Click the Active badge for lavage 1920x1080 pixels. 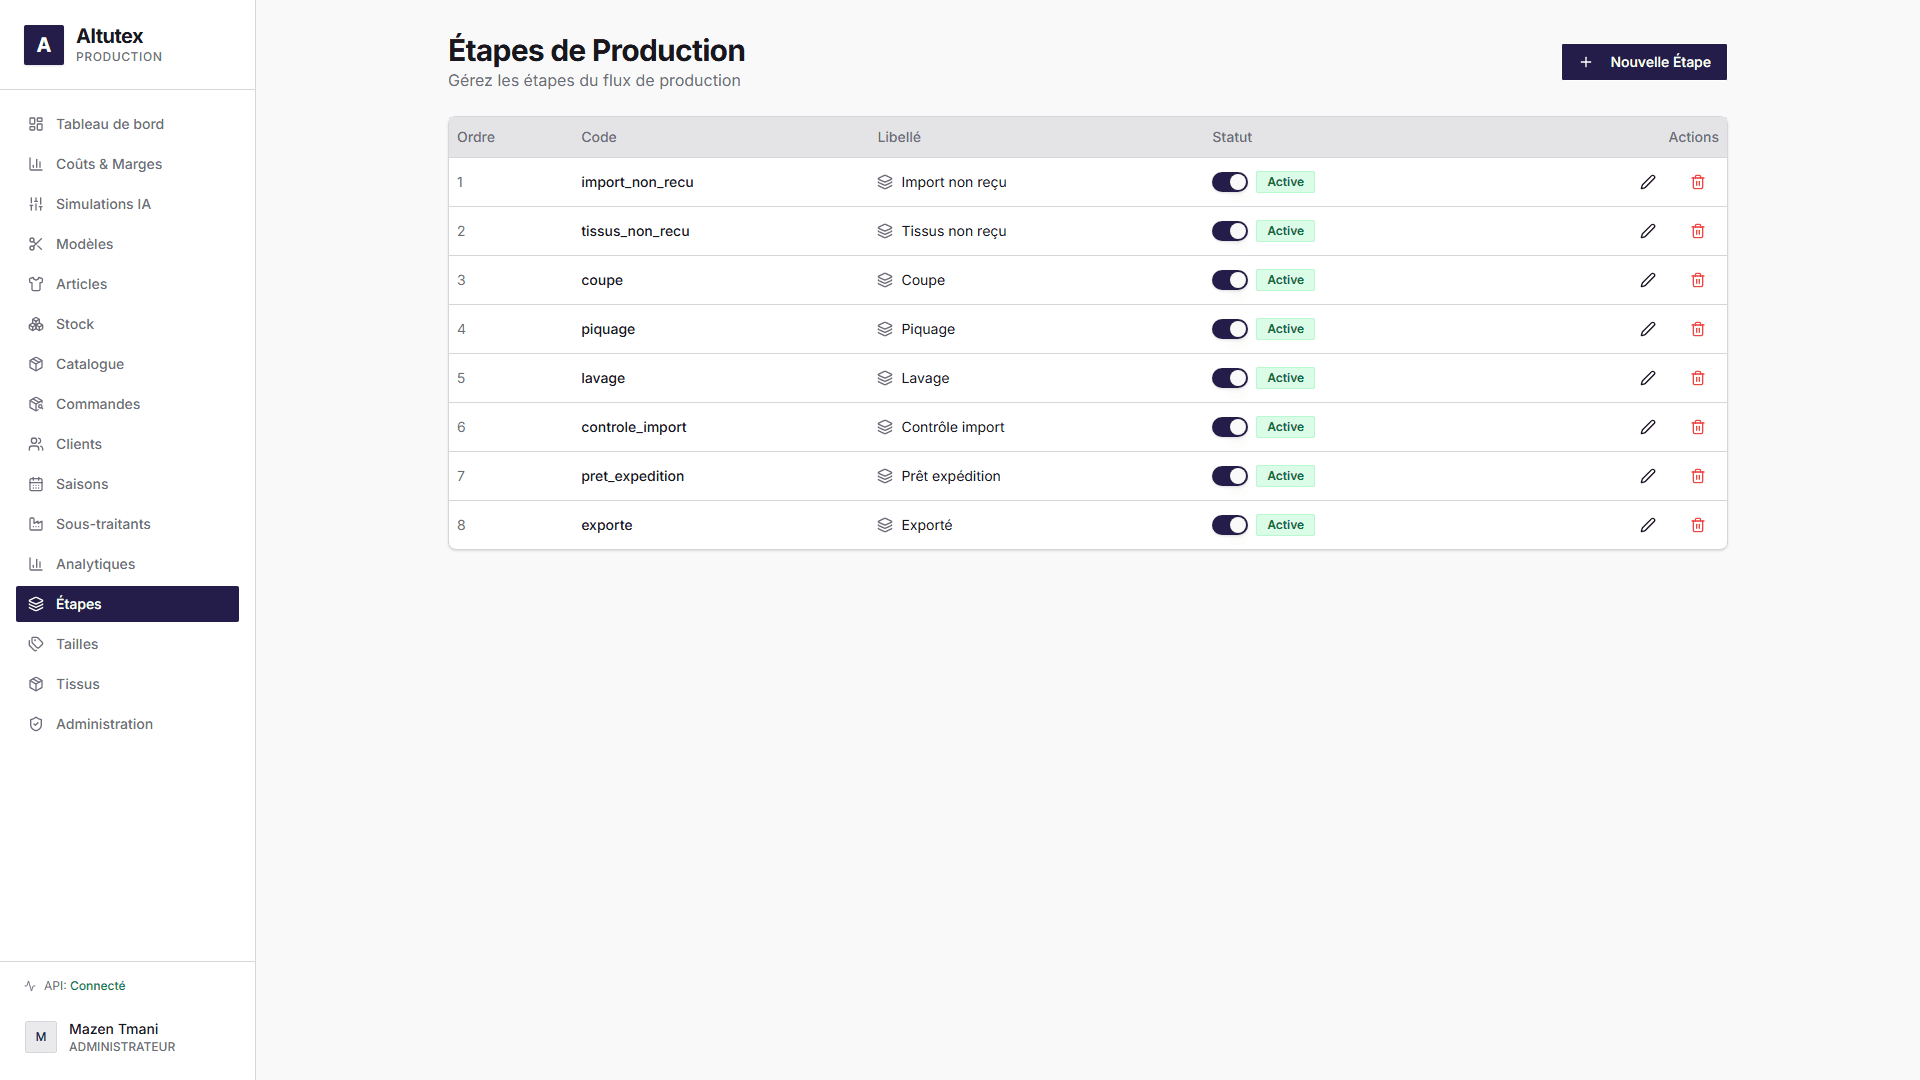tap(1285, 378)
